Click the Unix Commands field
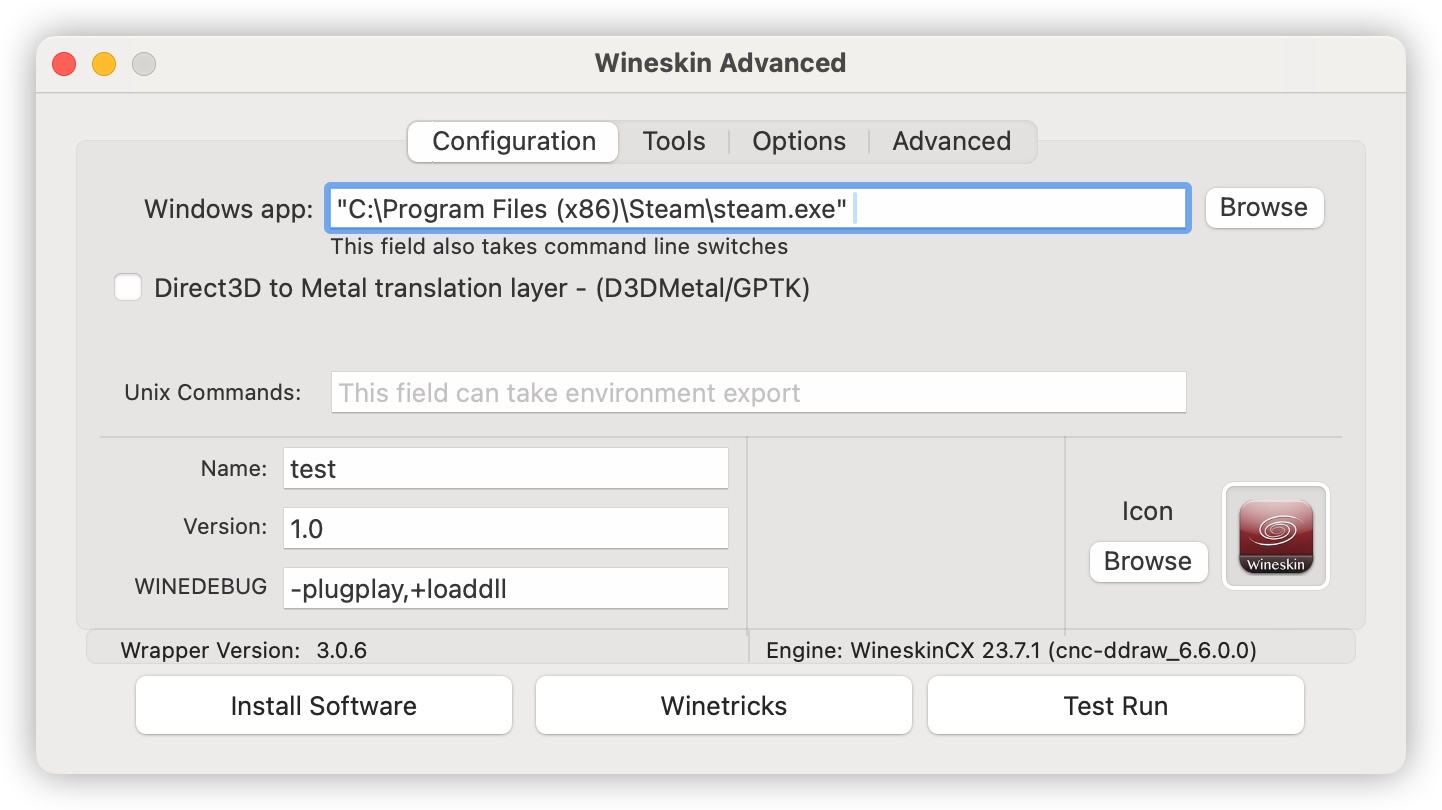 757,392
